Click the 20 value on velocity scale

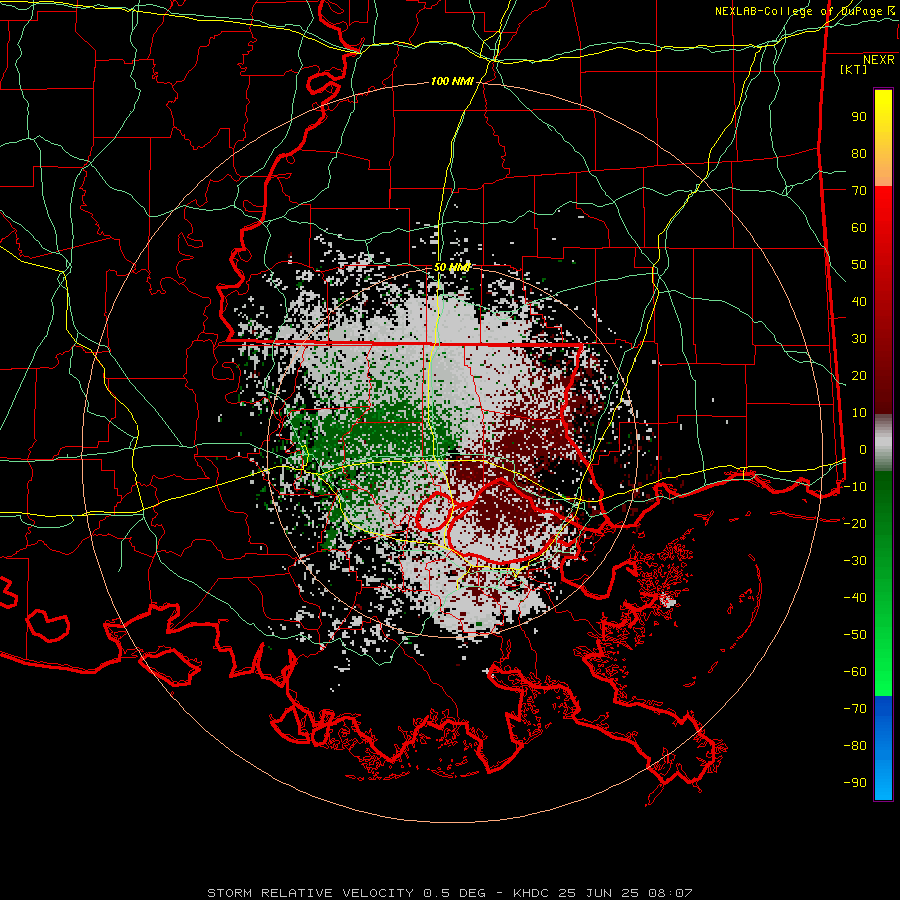coord(859,375)
